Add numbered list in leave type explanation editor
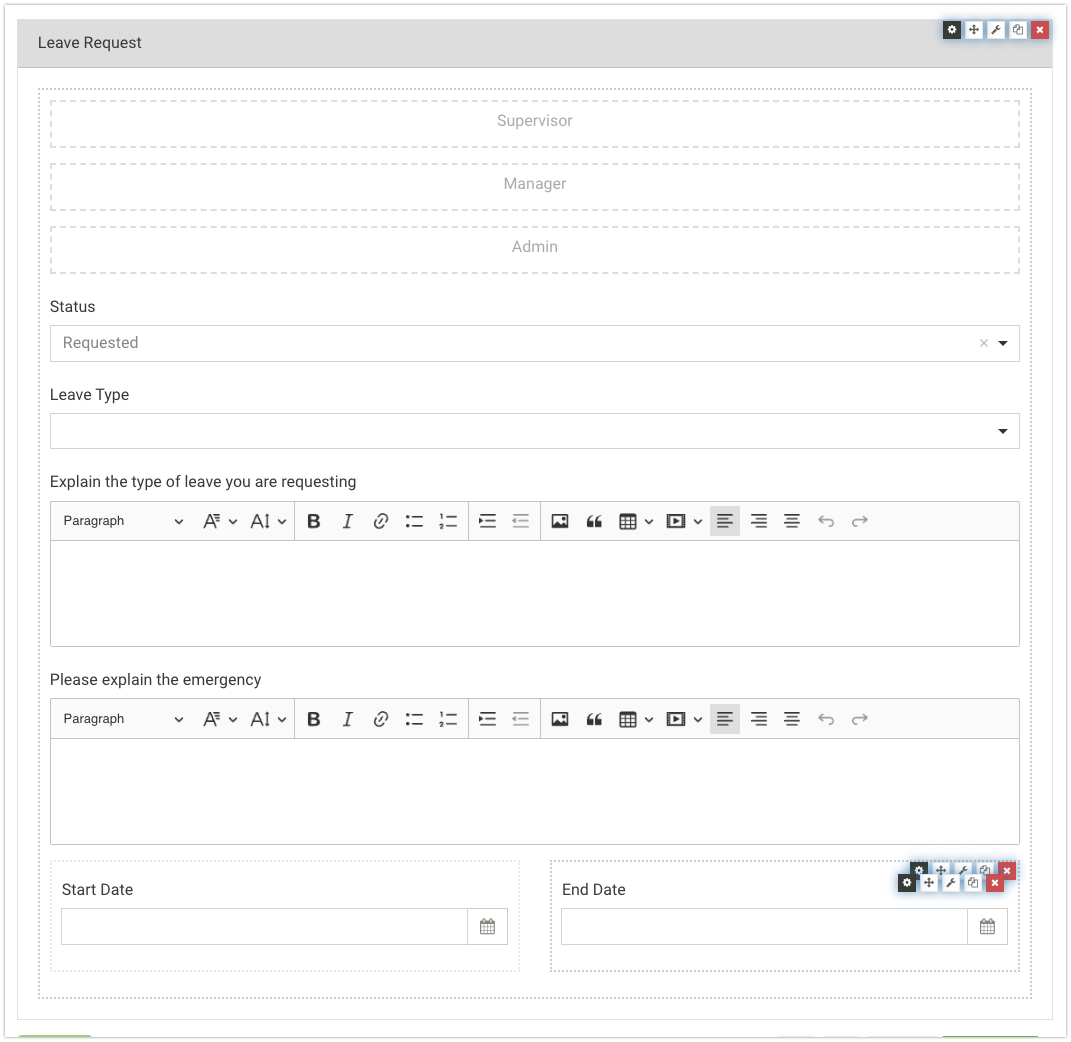This screenshot has height=1042, width=1071. pyautogui.click(x=448, y=521)
